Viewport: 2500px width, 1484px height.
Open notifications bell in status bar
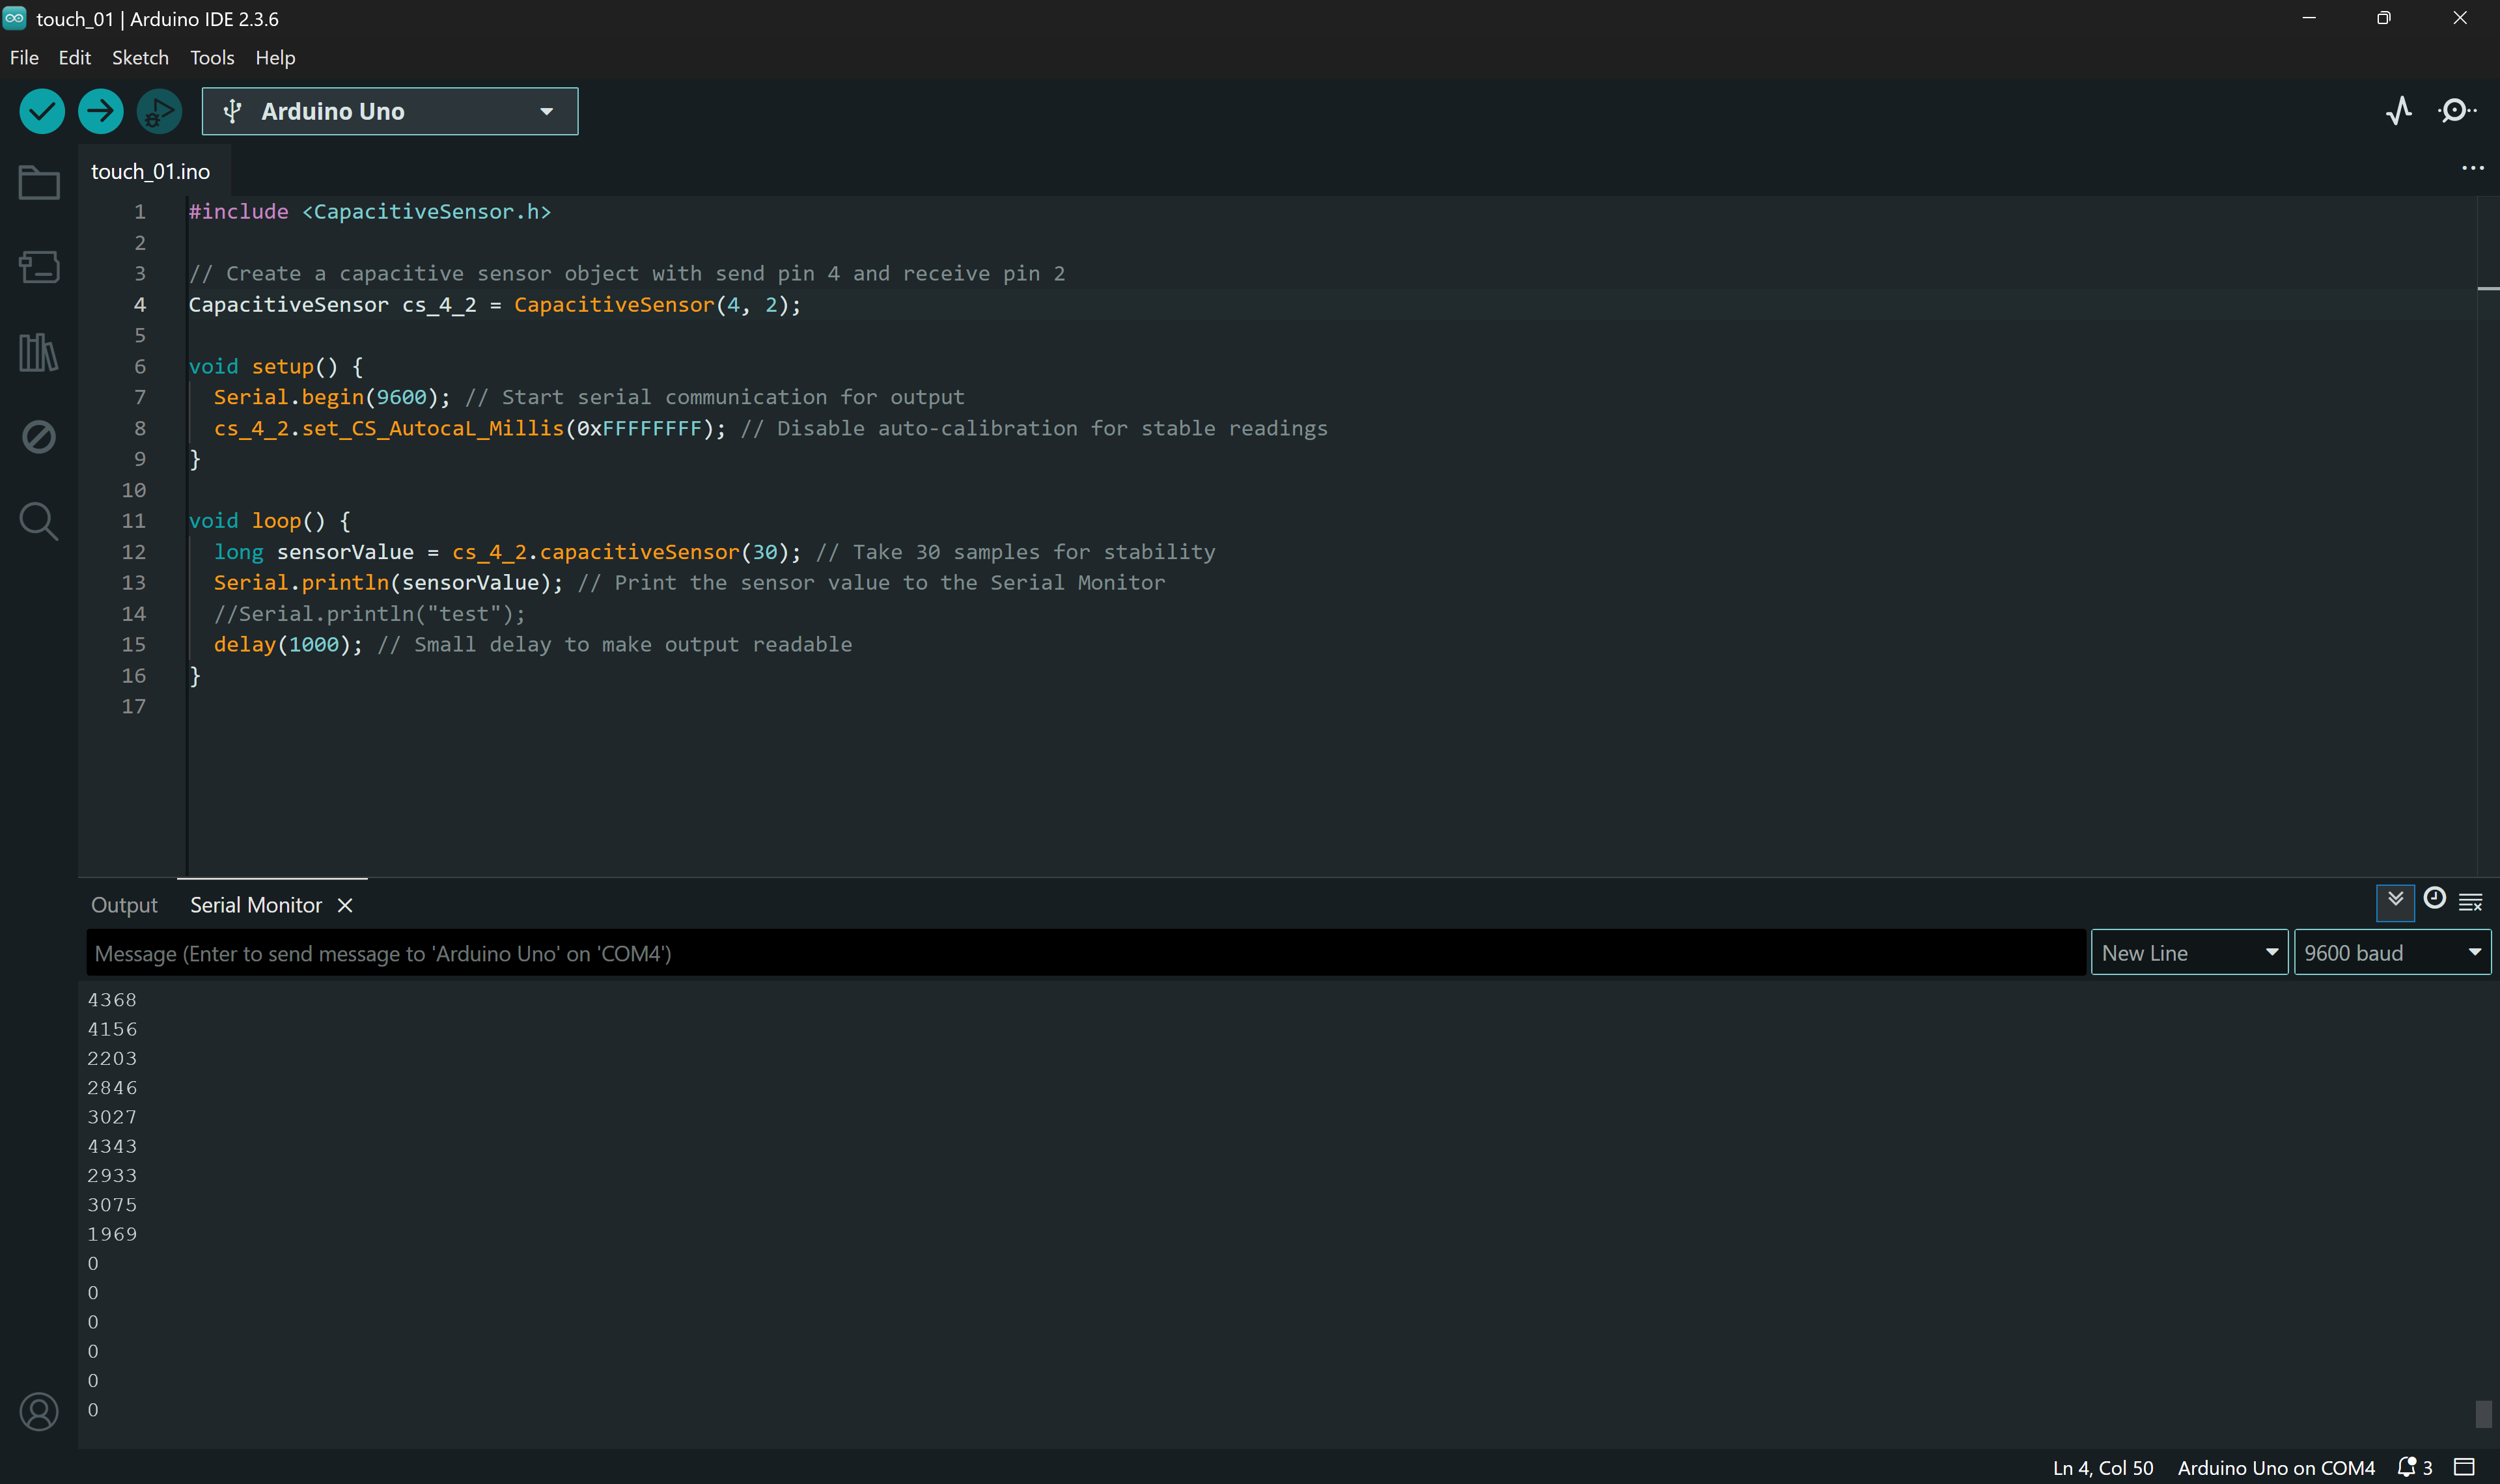click(x=2414, y=1467)
